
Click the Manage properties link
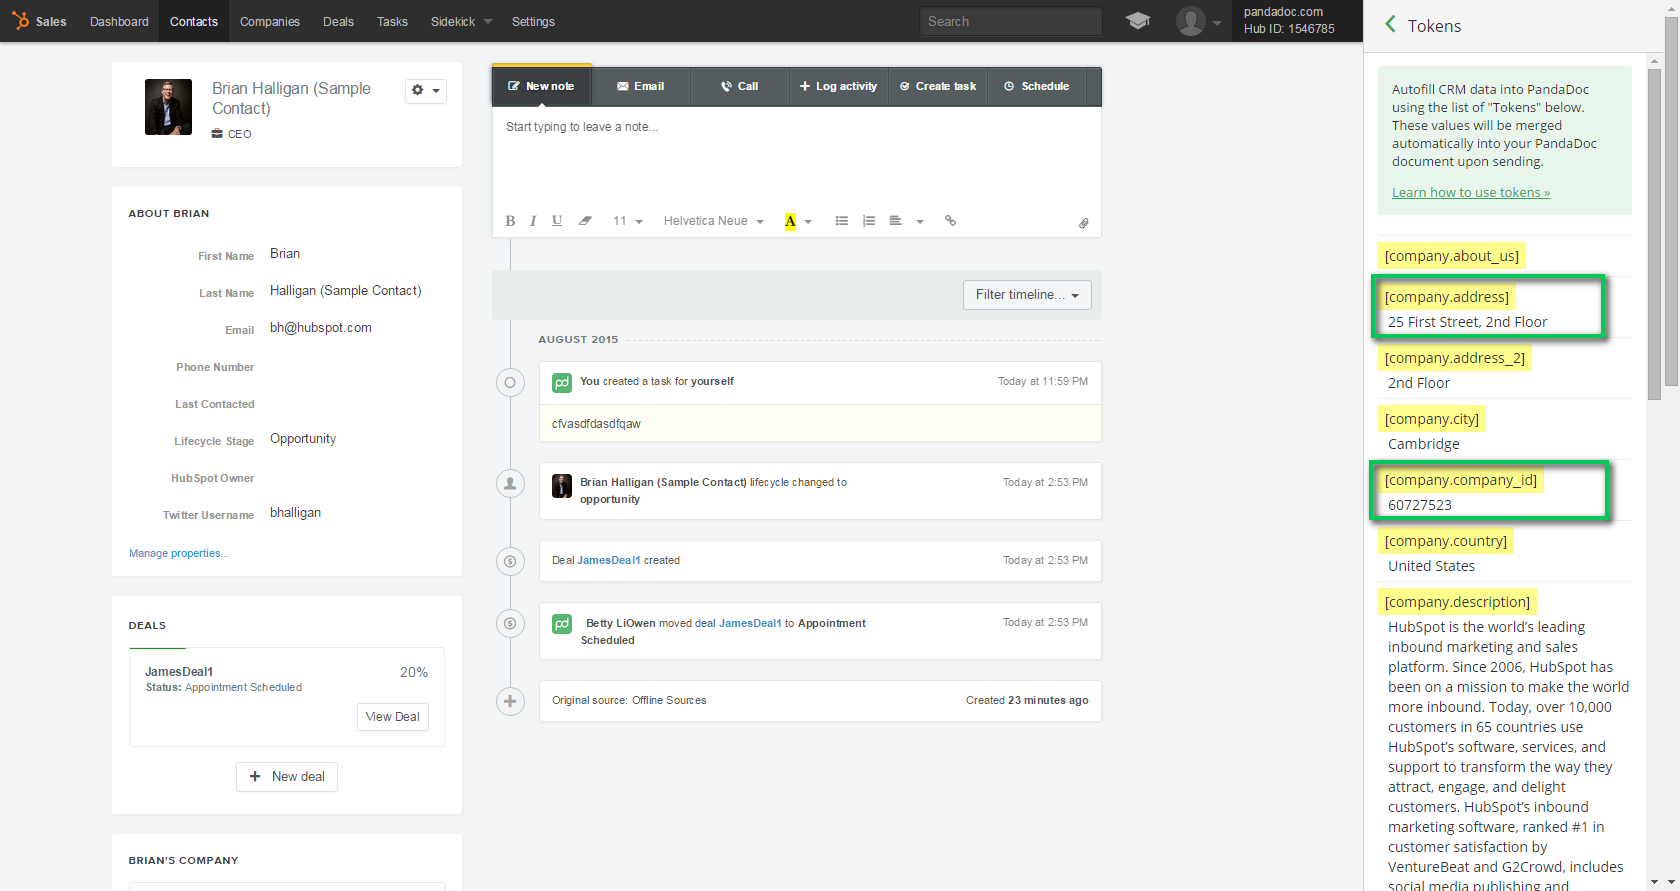pyautogui.click(x=178, y=553)
